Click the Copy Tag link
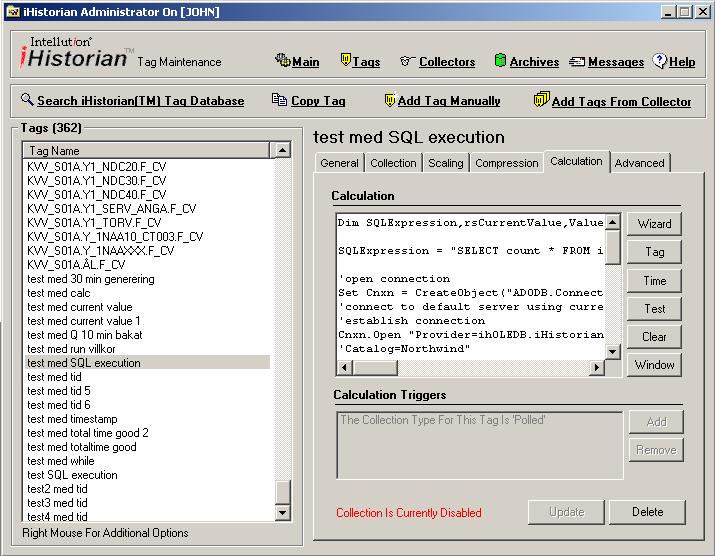Screen dimensions: 715x556 point(318,101)
